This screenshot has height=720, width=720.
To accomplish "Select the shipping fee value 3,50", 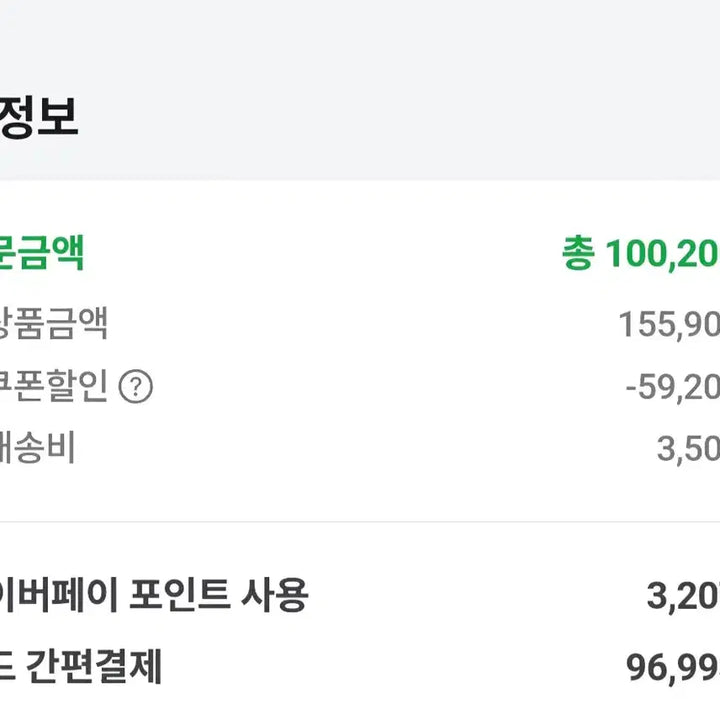I will click(x=688, y=450).
